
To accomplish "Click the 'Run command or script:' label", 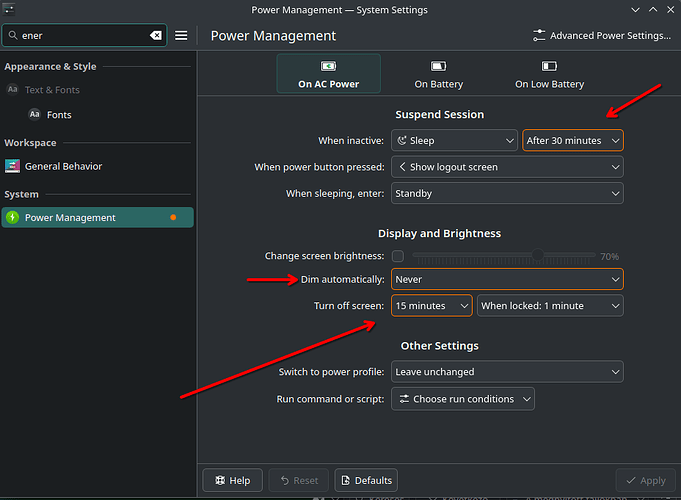I will 331,399.
